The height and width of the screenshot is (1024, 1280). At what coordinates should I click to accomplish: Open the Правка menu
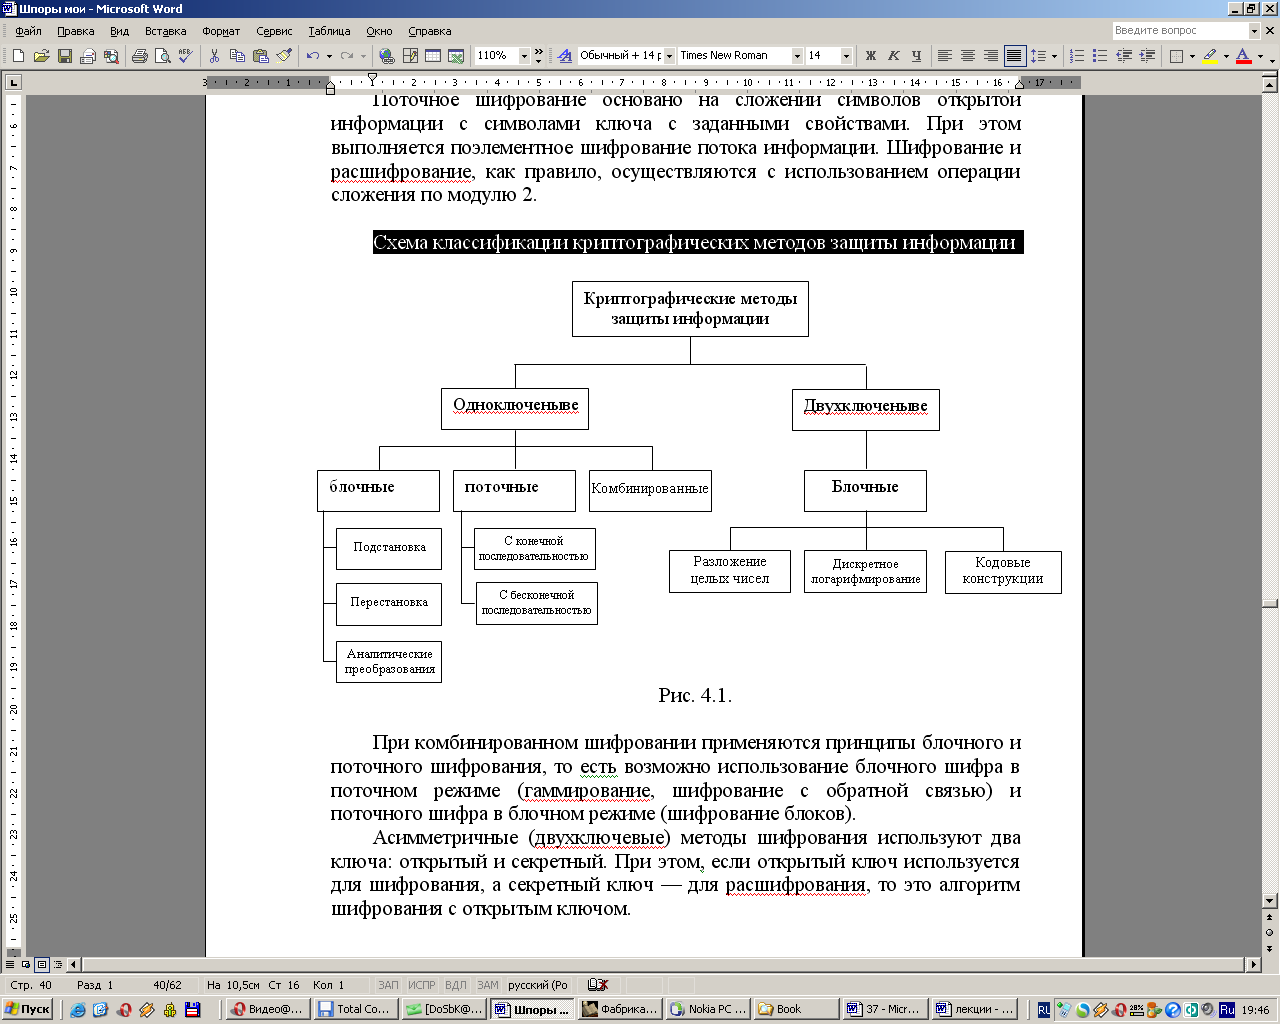pos(76,31)
